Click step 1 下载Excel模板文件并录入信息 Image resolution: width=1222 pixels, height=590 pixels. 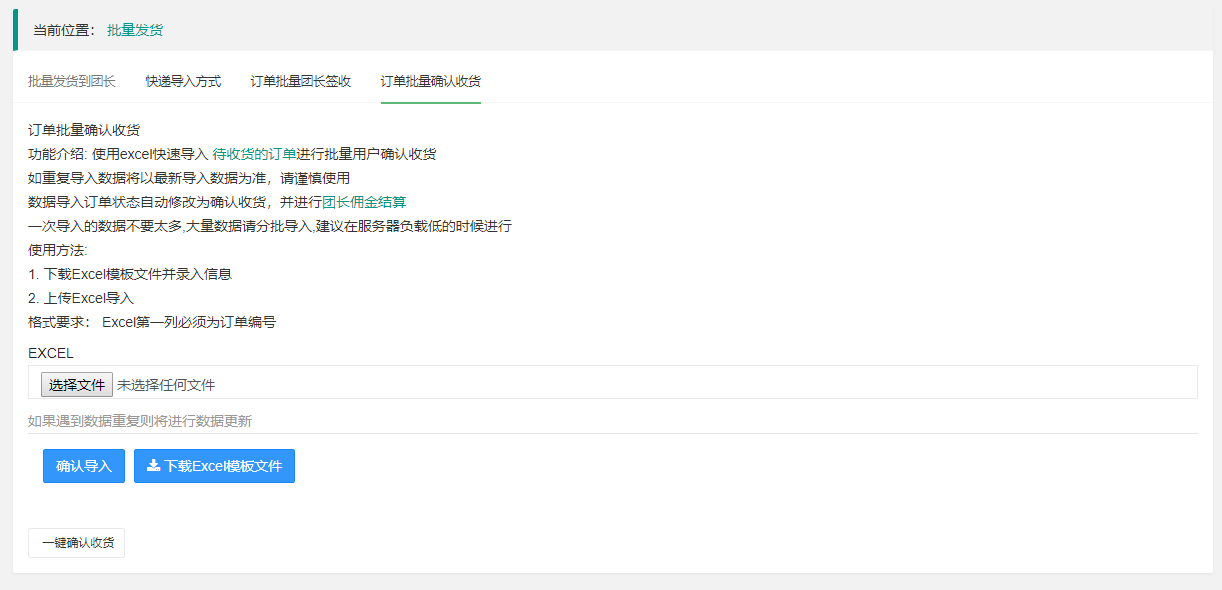tap(130, 274)
